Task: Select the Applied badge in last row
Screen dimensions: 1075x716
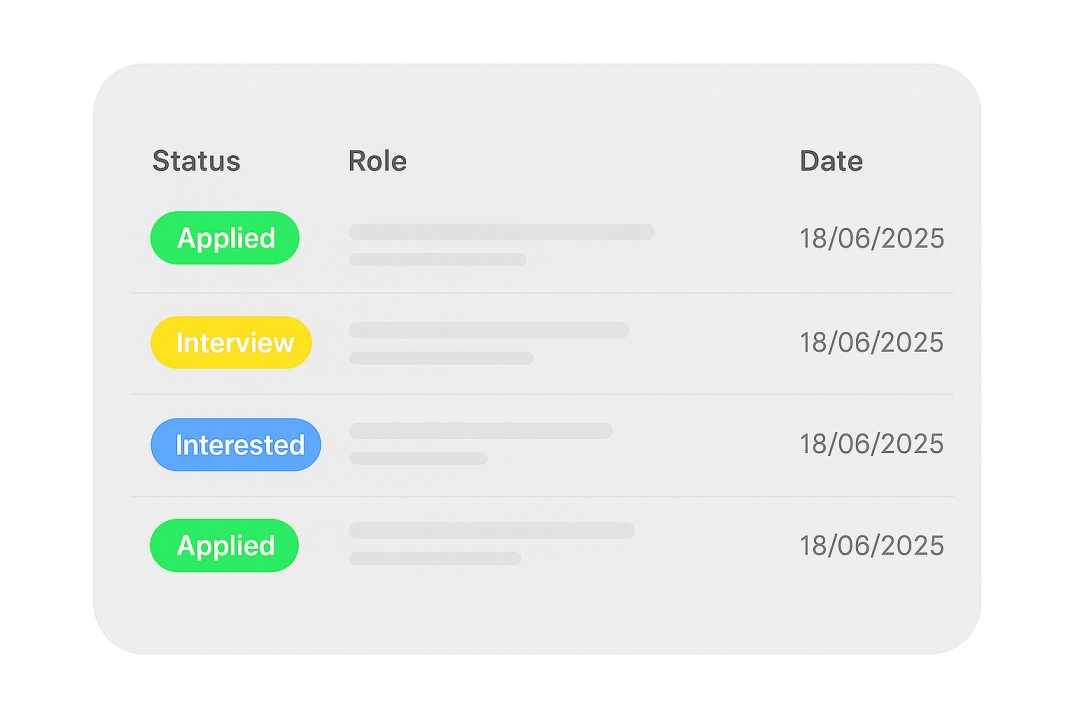Action: point(224,545)
